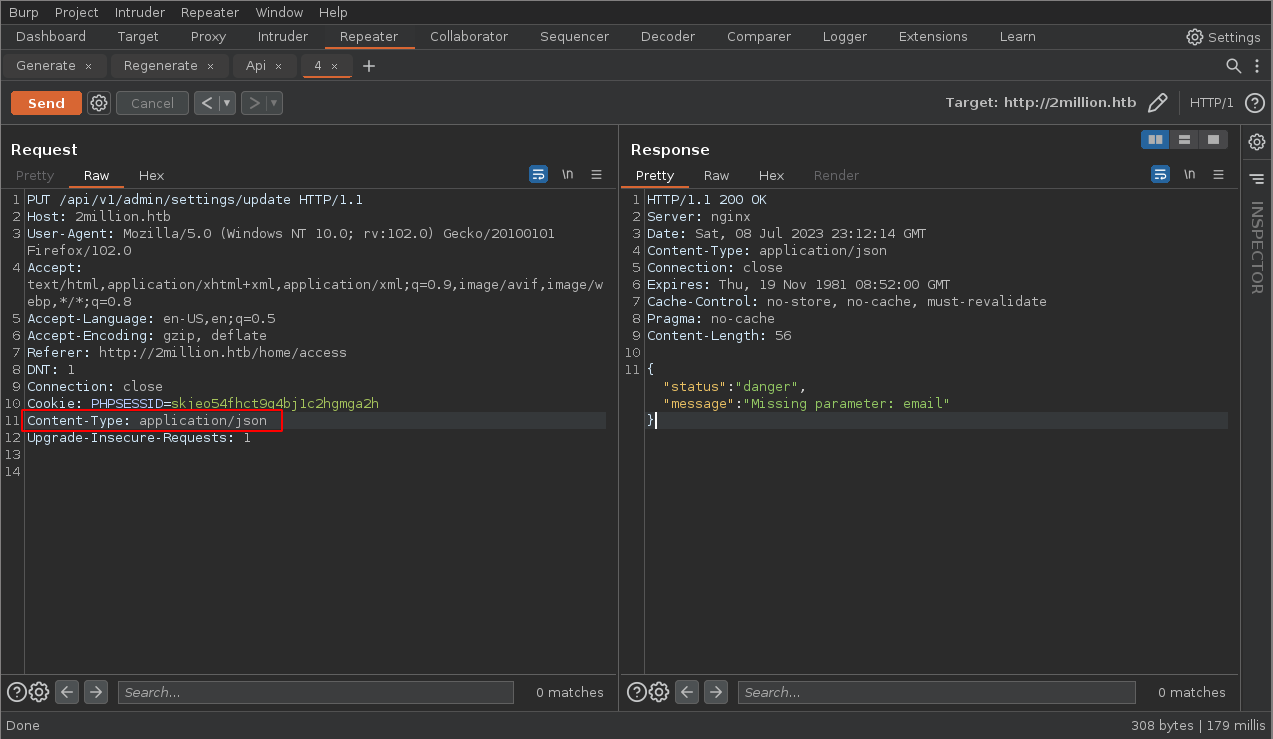
Task: Open request editor hamburger menu
Action: (596, 174)
